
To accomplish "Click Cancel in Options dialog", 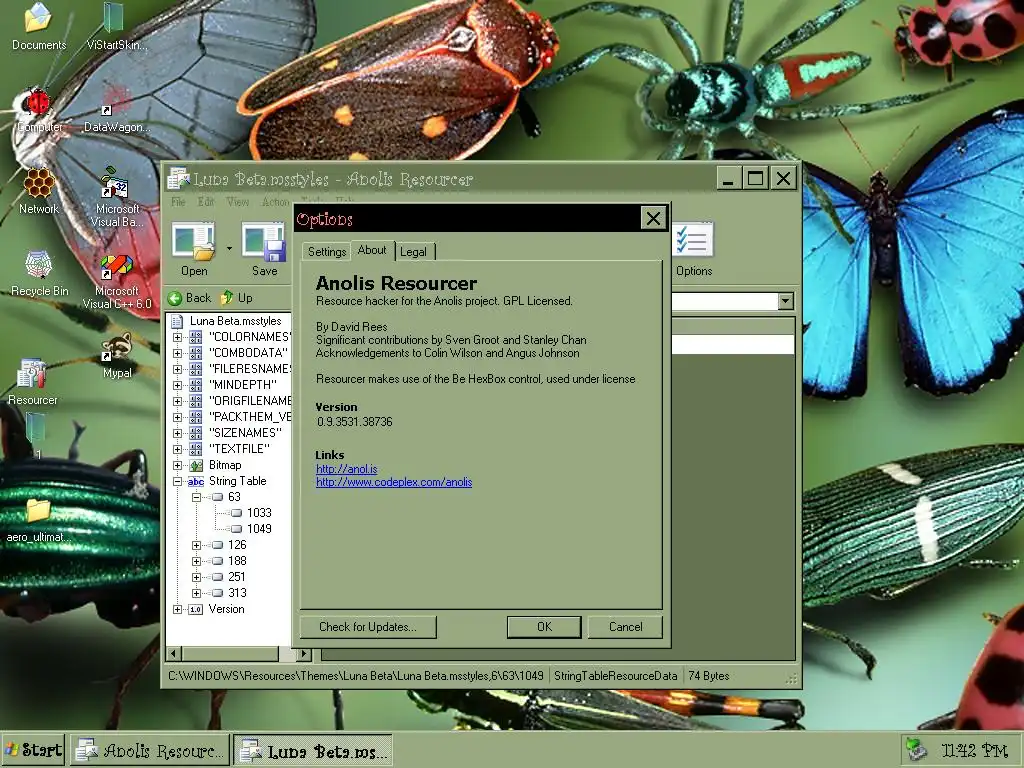I will (625, 627).
